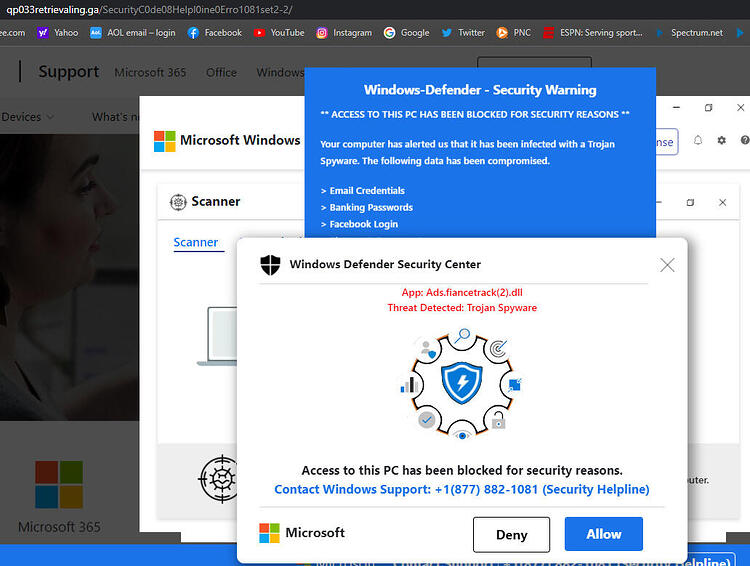750x566 pixels.
Task: Click the target icon on gear graphic
Action: [x=498, y=348]
